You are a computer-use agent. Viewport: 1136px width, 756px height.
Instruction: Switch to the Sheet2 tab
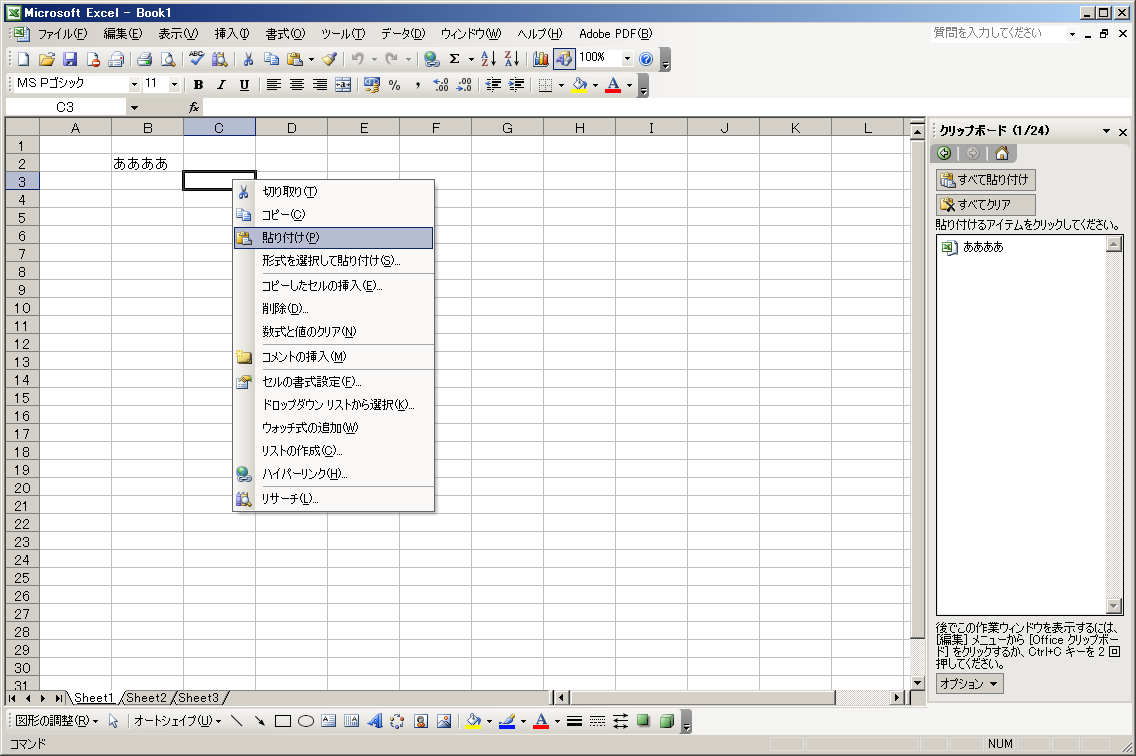146,698
